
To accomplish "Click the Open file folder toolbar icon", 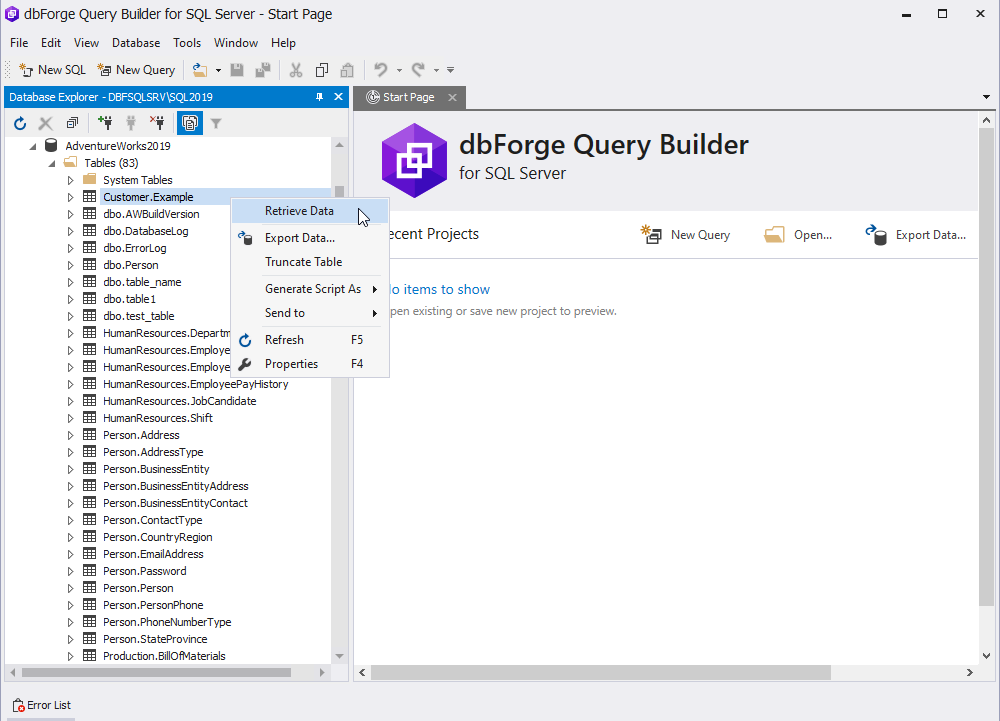I will click(200, 69).
